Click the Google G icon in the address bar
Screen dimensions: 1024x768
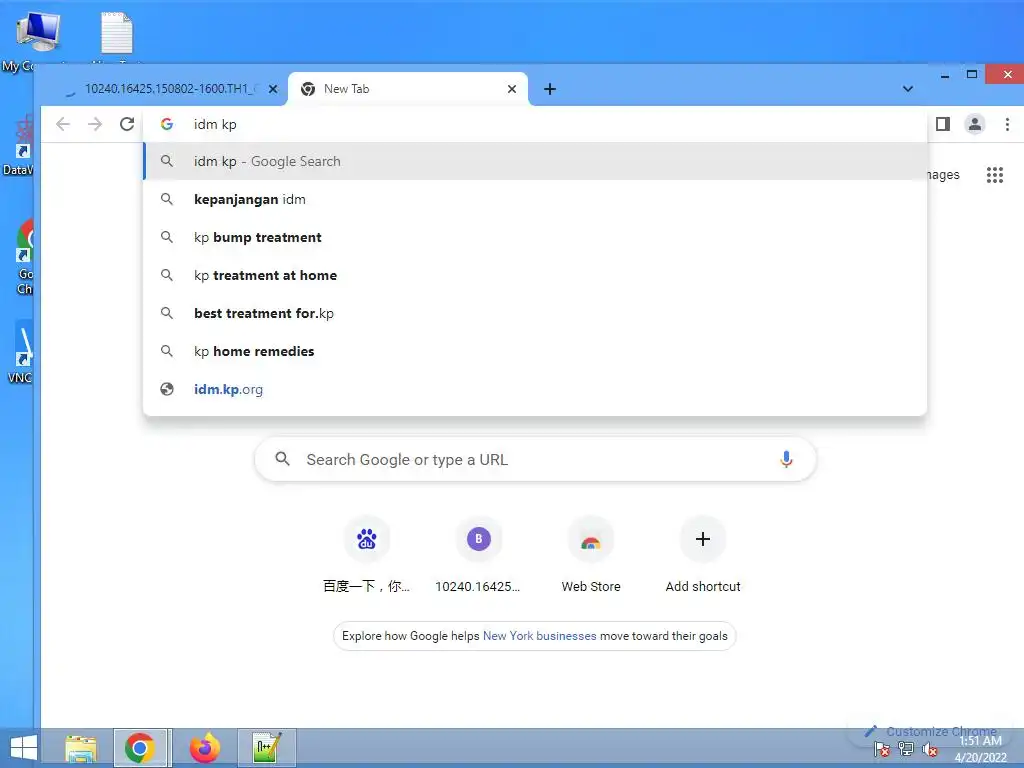point(167,124)
